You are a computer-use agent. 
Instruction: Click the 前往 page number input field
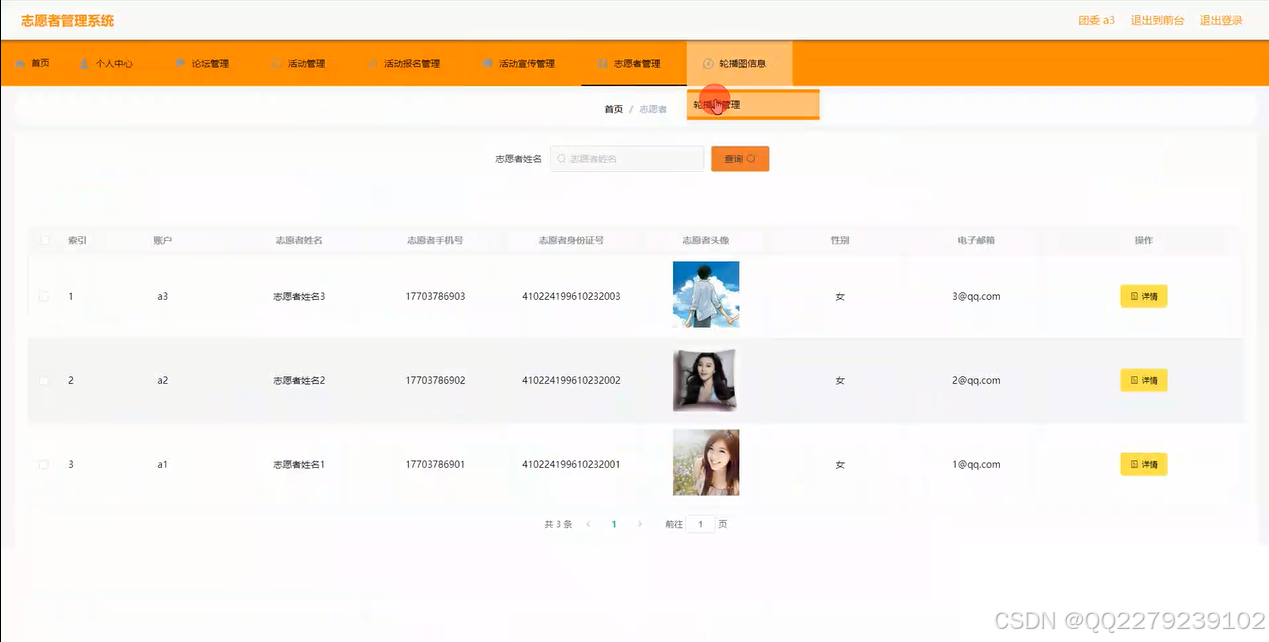(x=700, y=523)
